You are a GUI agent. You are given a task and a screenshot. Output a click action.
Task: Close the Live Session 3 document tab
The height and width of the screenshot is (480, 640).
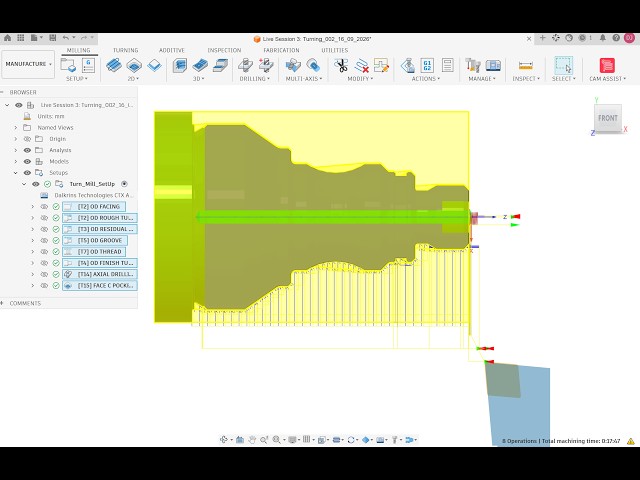point(529,39)
